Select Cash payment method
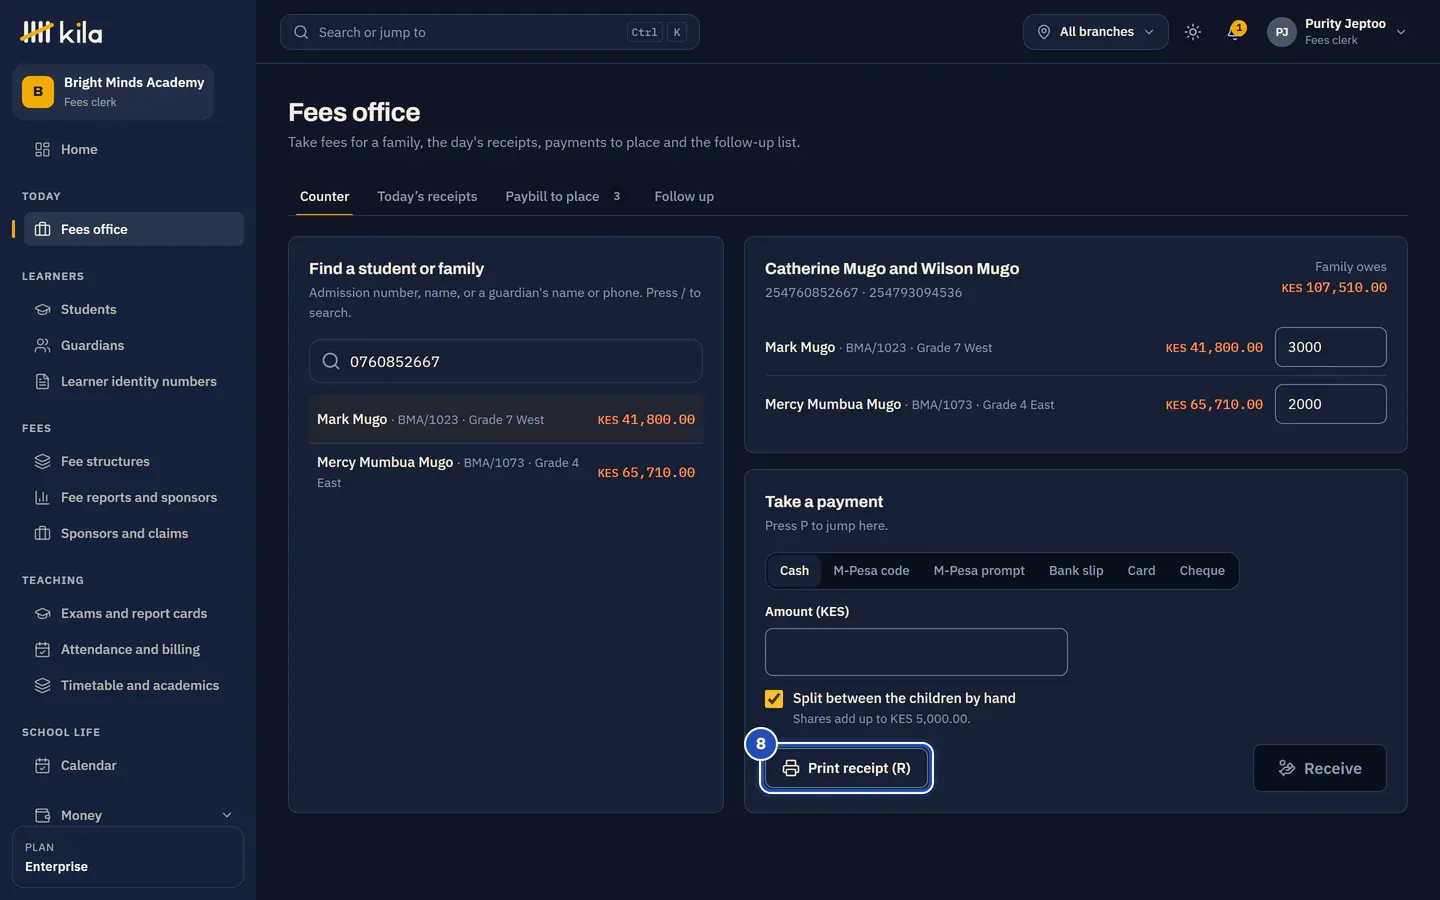The image size is (1440, 900). tap(794, 570)
